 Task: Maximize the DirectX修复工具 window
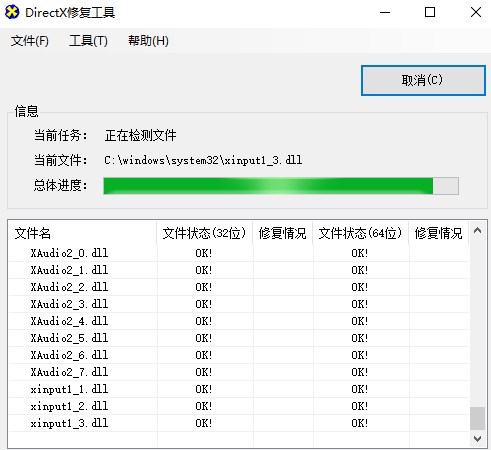pyautogui.click(x=430, y=13)
